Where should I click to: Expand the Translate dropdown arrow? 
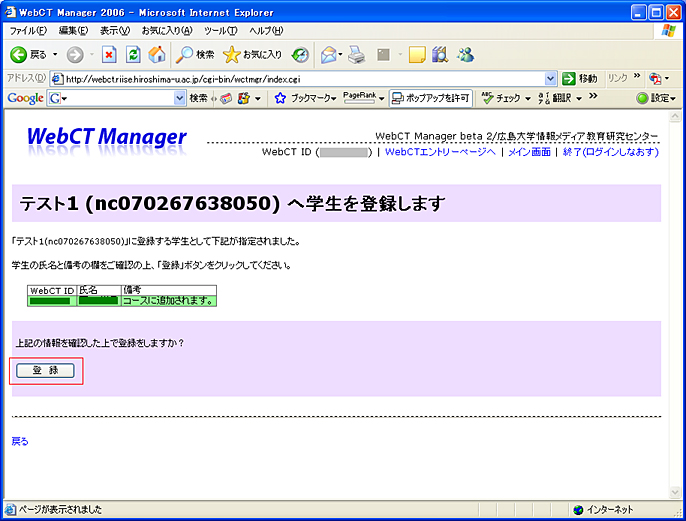tap(579, 99)
